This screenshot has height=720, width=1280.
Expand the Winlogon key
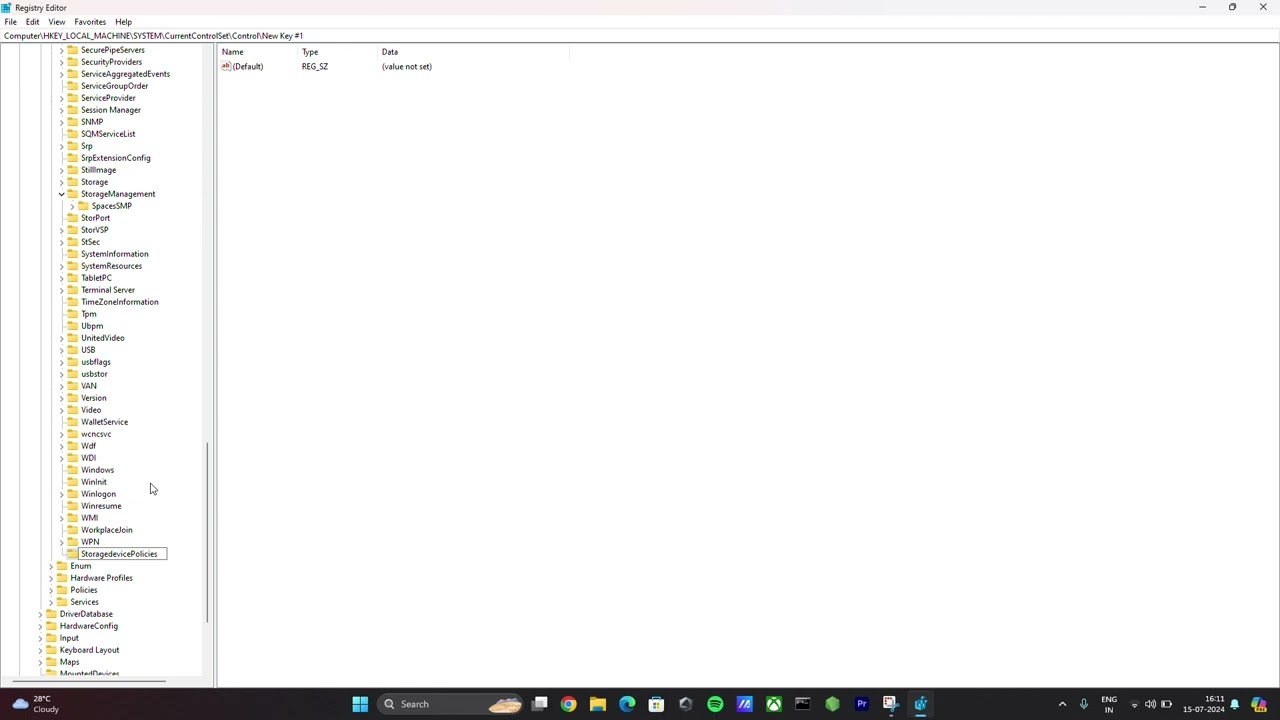[62, 494]
